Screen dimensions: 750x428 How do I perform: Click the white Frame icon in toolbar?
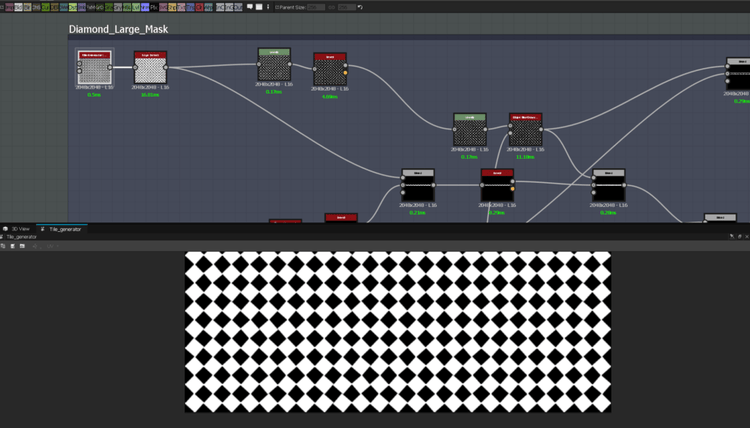point(259,7)
